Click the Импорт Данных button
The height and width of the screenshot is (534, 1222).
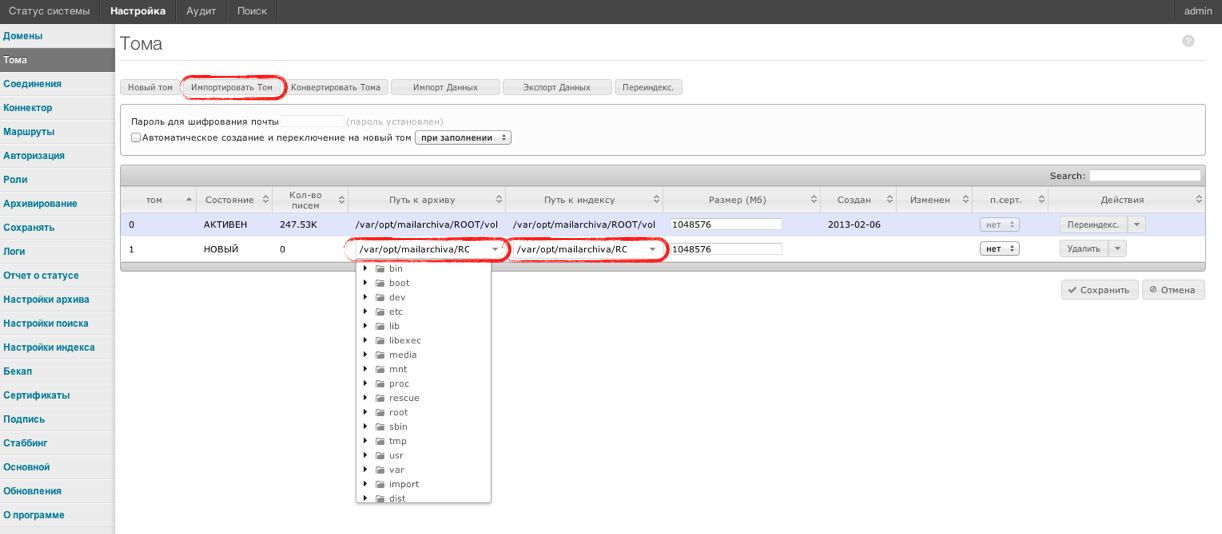[x=445, y=87]
